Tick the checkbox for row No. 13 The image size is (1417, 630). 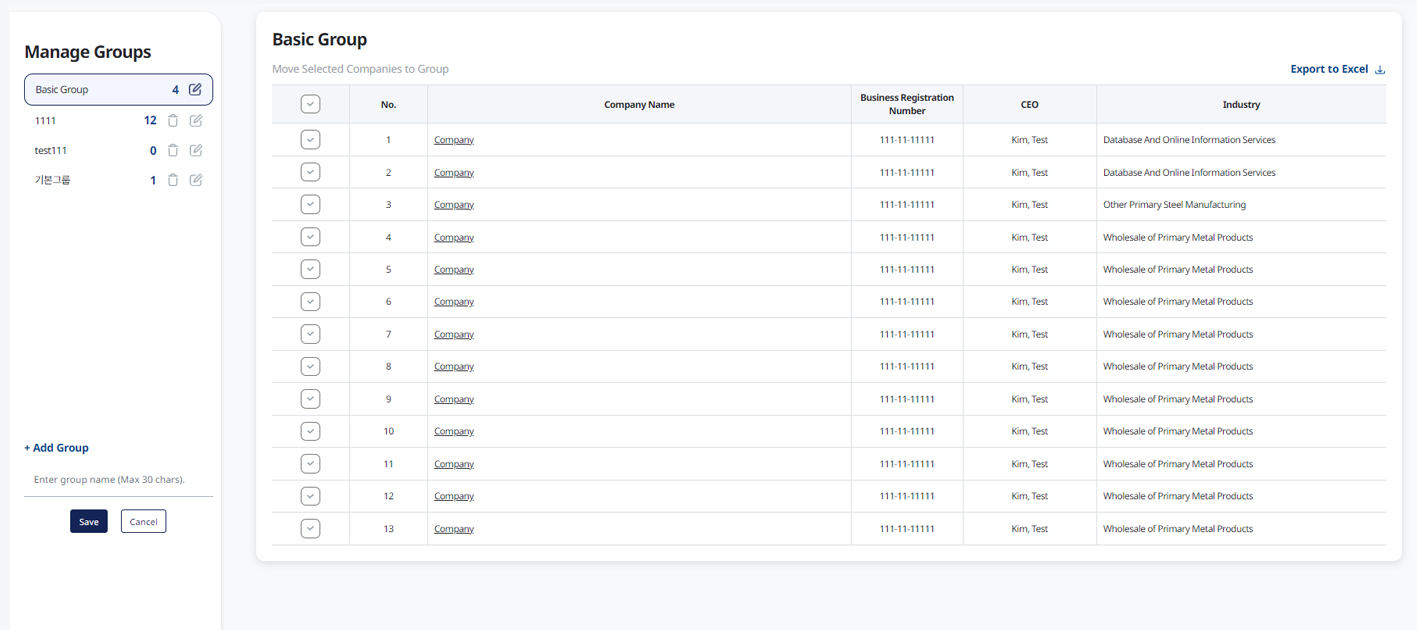(310, 528)
